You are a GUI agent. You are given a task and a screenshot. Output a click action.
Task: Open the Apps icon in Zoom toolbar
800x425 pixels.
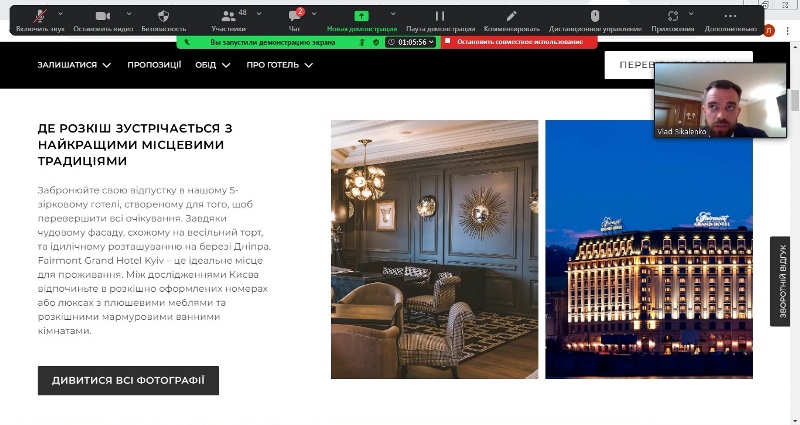click(673, 16)
